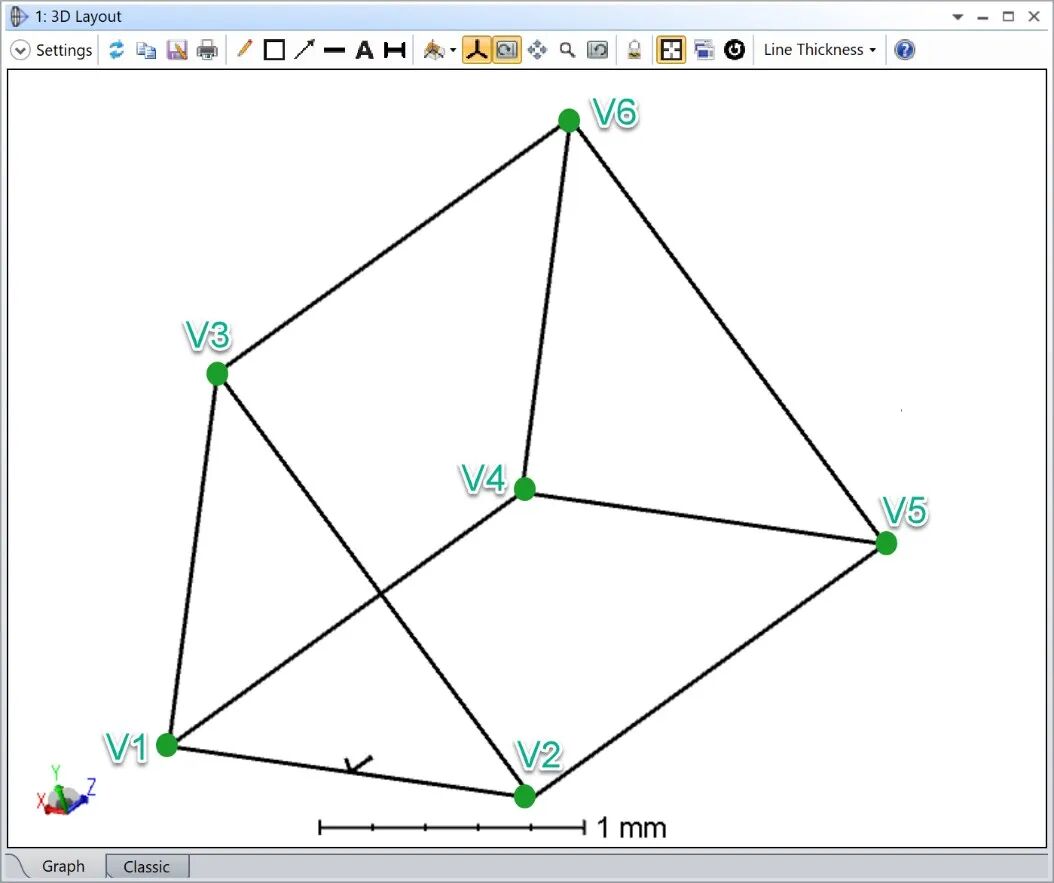The image size is (1054, 883).
Task: Click the green dot at vertex V4
Action: point(525,489)
